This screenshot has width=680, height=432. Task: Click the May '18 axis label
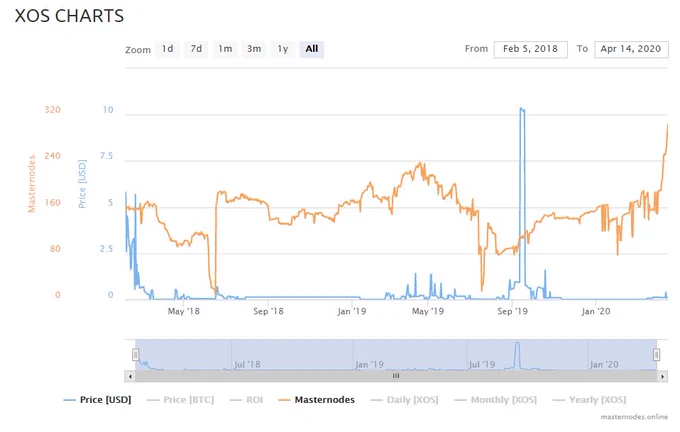pyautogui.click(x=183, y=311)
